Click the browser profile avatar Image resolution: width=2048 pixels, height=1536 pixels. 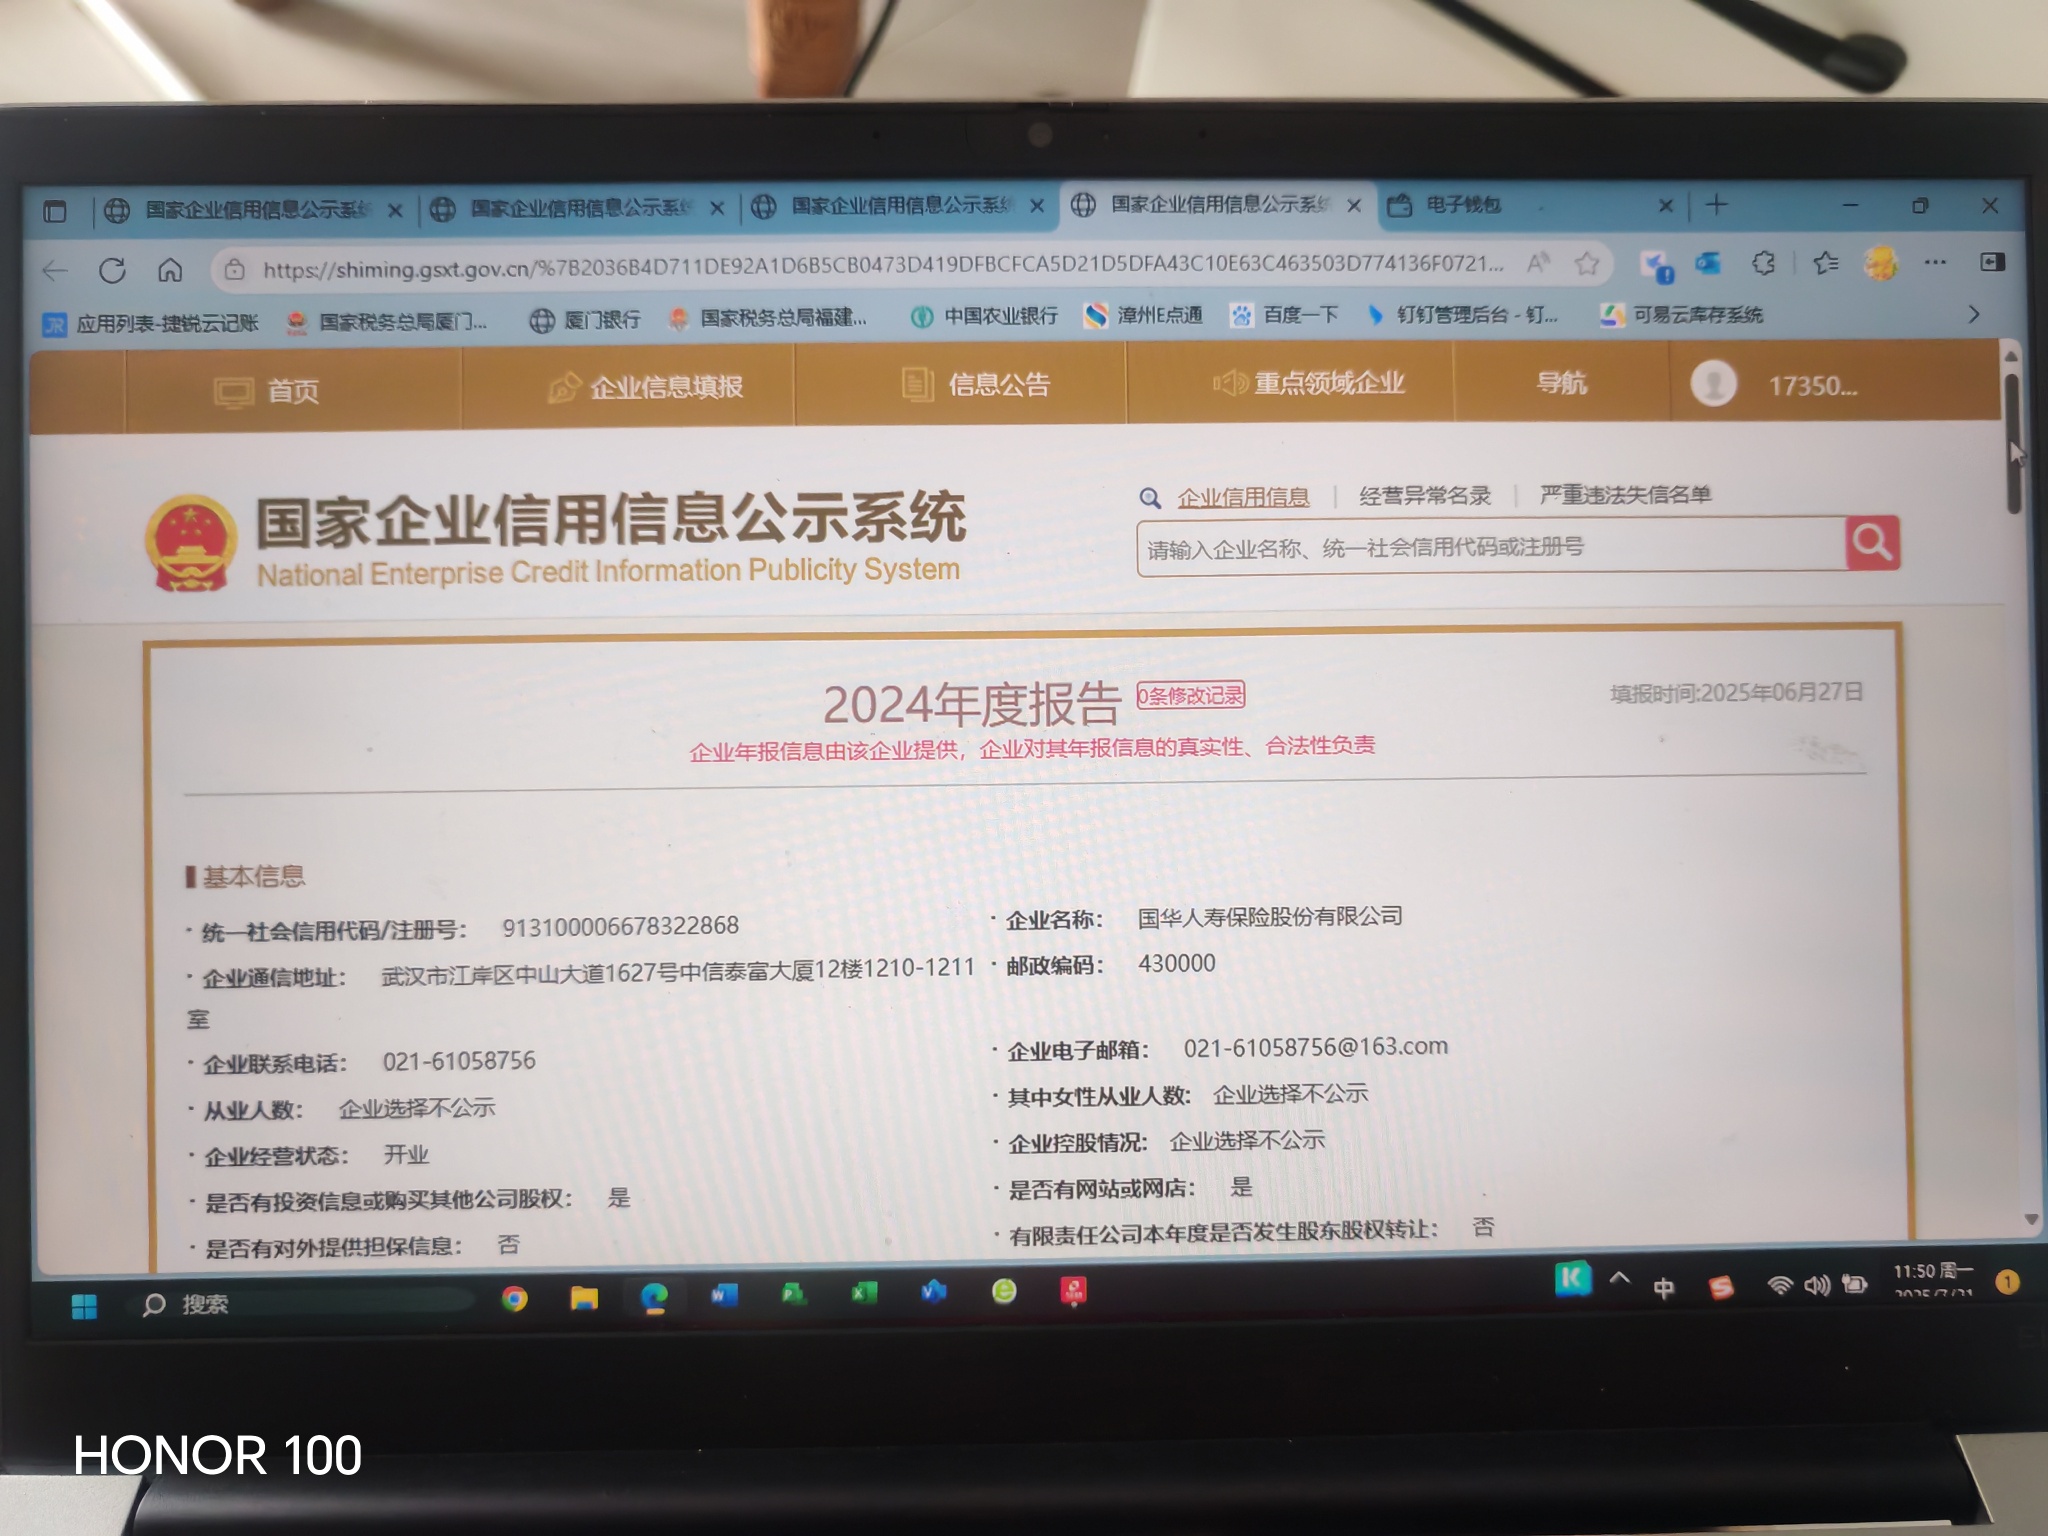coord(1881,263)
